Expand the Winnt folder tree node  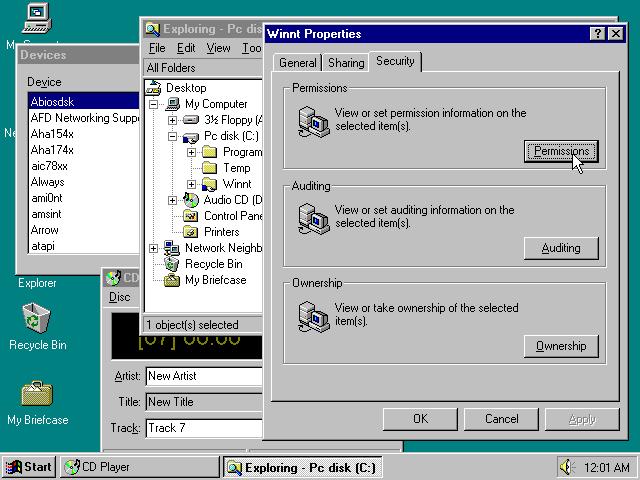point(191,184)
